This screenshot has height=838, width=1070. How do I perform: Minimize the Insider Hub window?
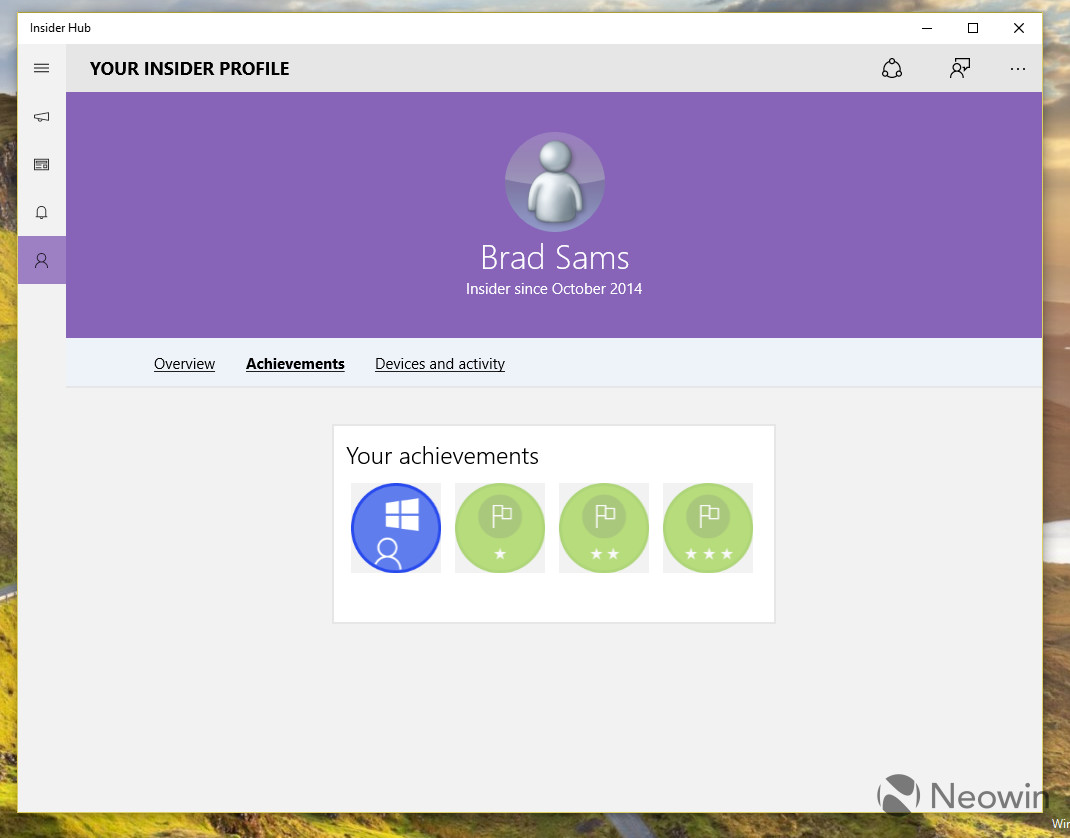tap(927, 28)
